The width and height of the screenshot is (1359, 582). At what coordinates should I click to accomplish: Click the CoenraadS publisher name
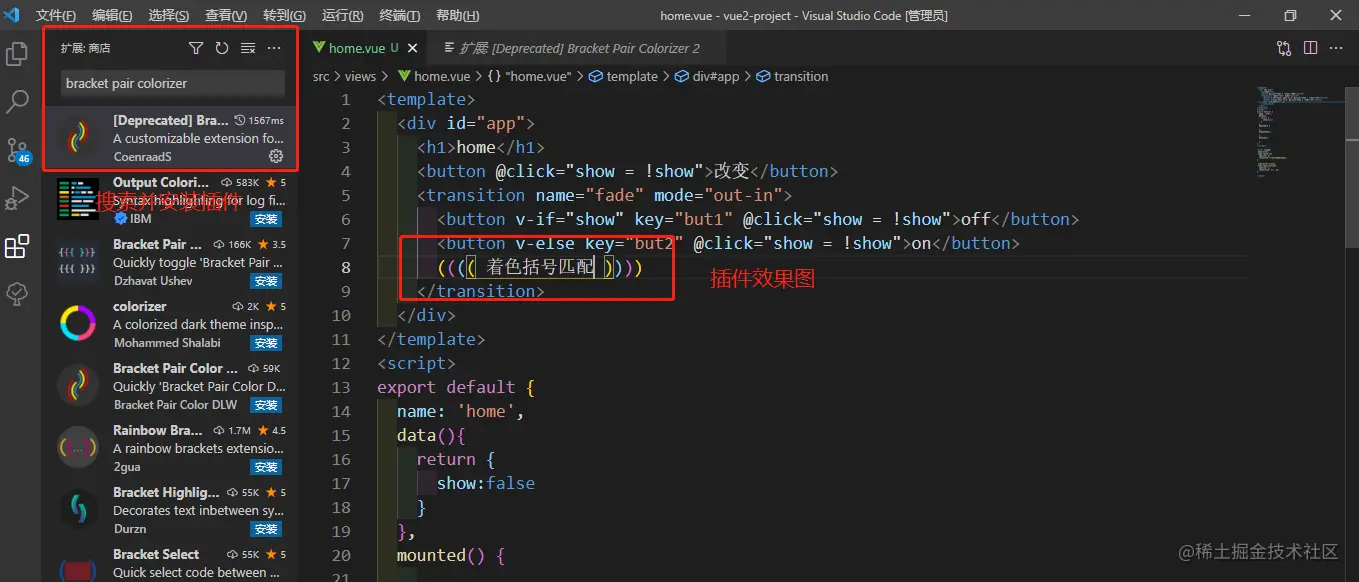point(142,156)
